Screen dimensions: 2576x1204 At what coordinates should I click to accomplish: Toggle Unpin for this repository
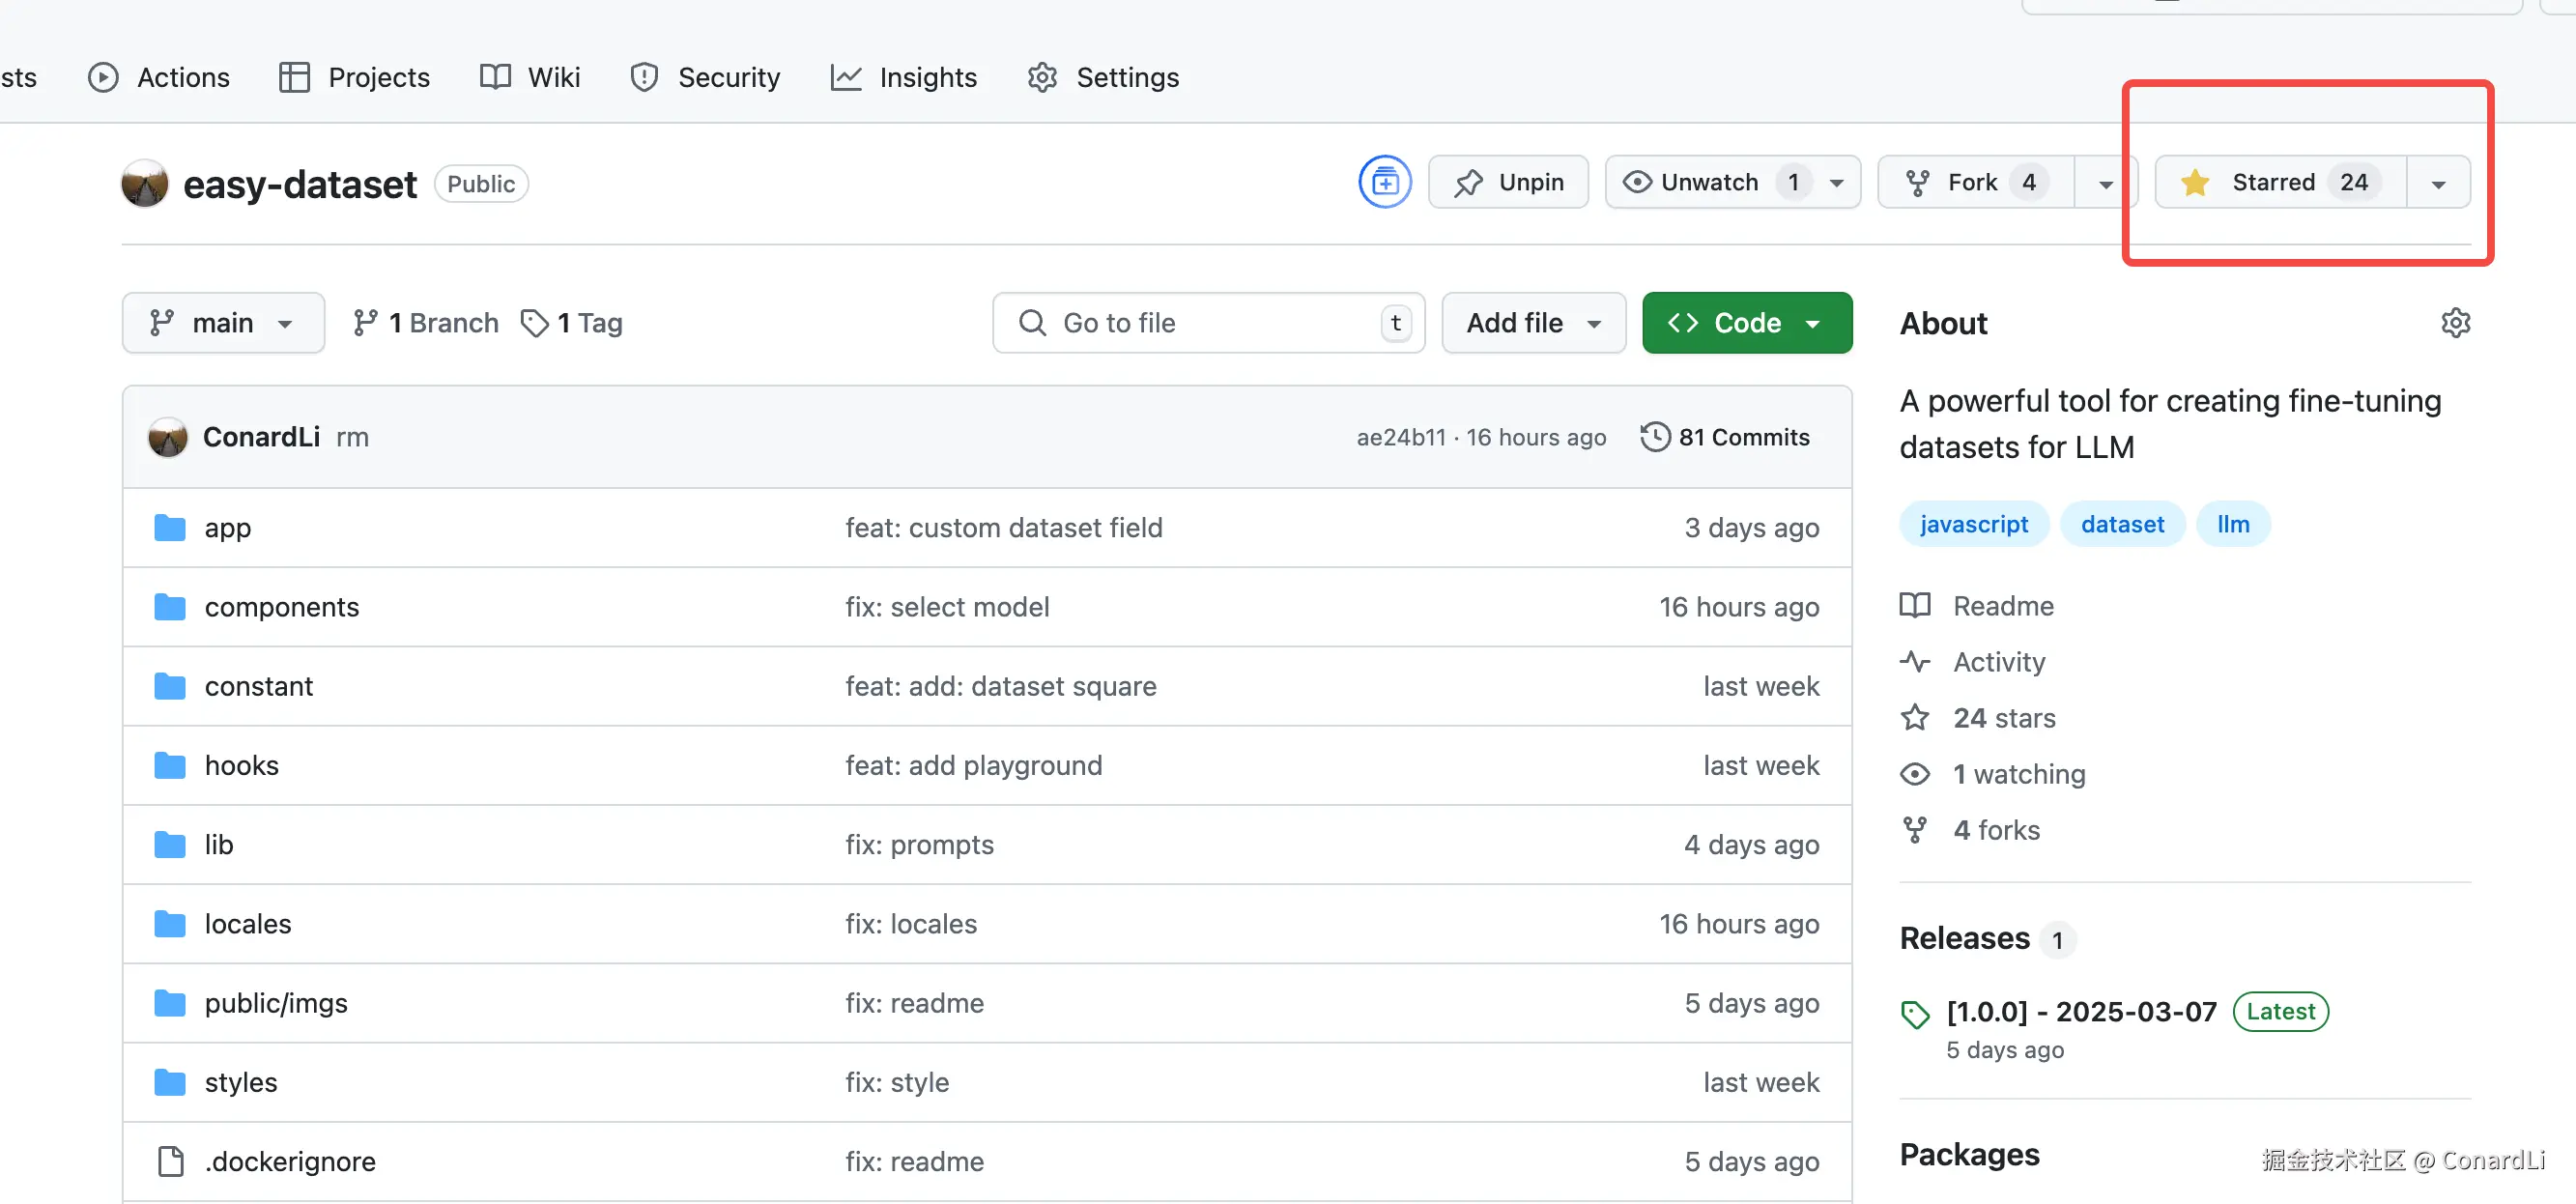tap(1508, 182)
